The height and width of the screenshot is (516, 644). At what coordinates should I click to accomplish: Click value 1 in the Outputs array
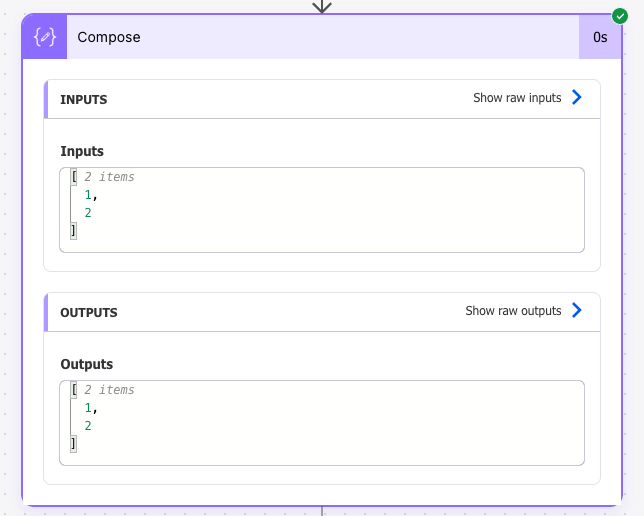click(88, 408)
